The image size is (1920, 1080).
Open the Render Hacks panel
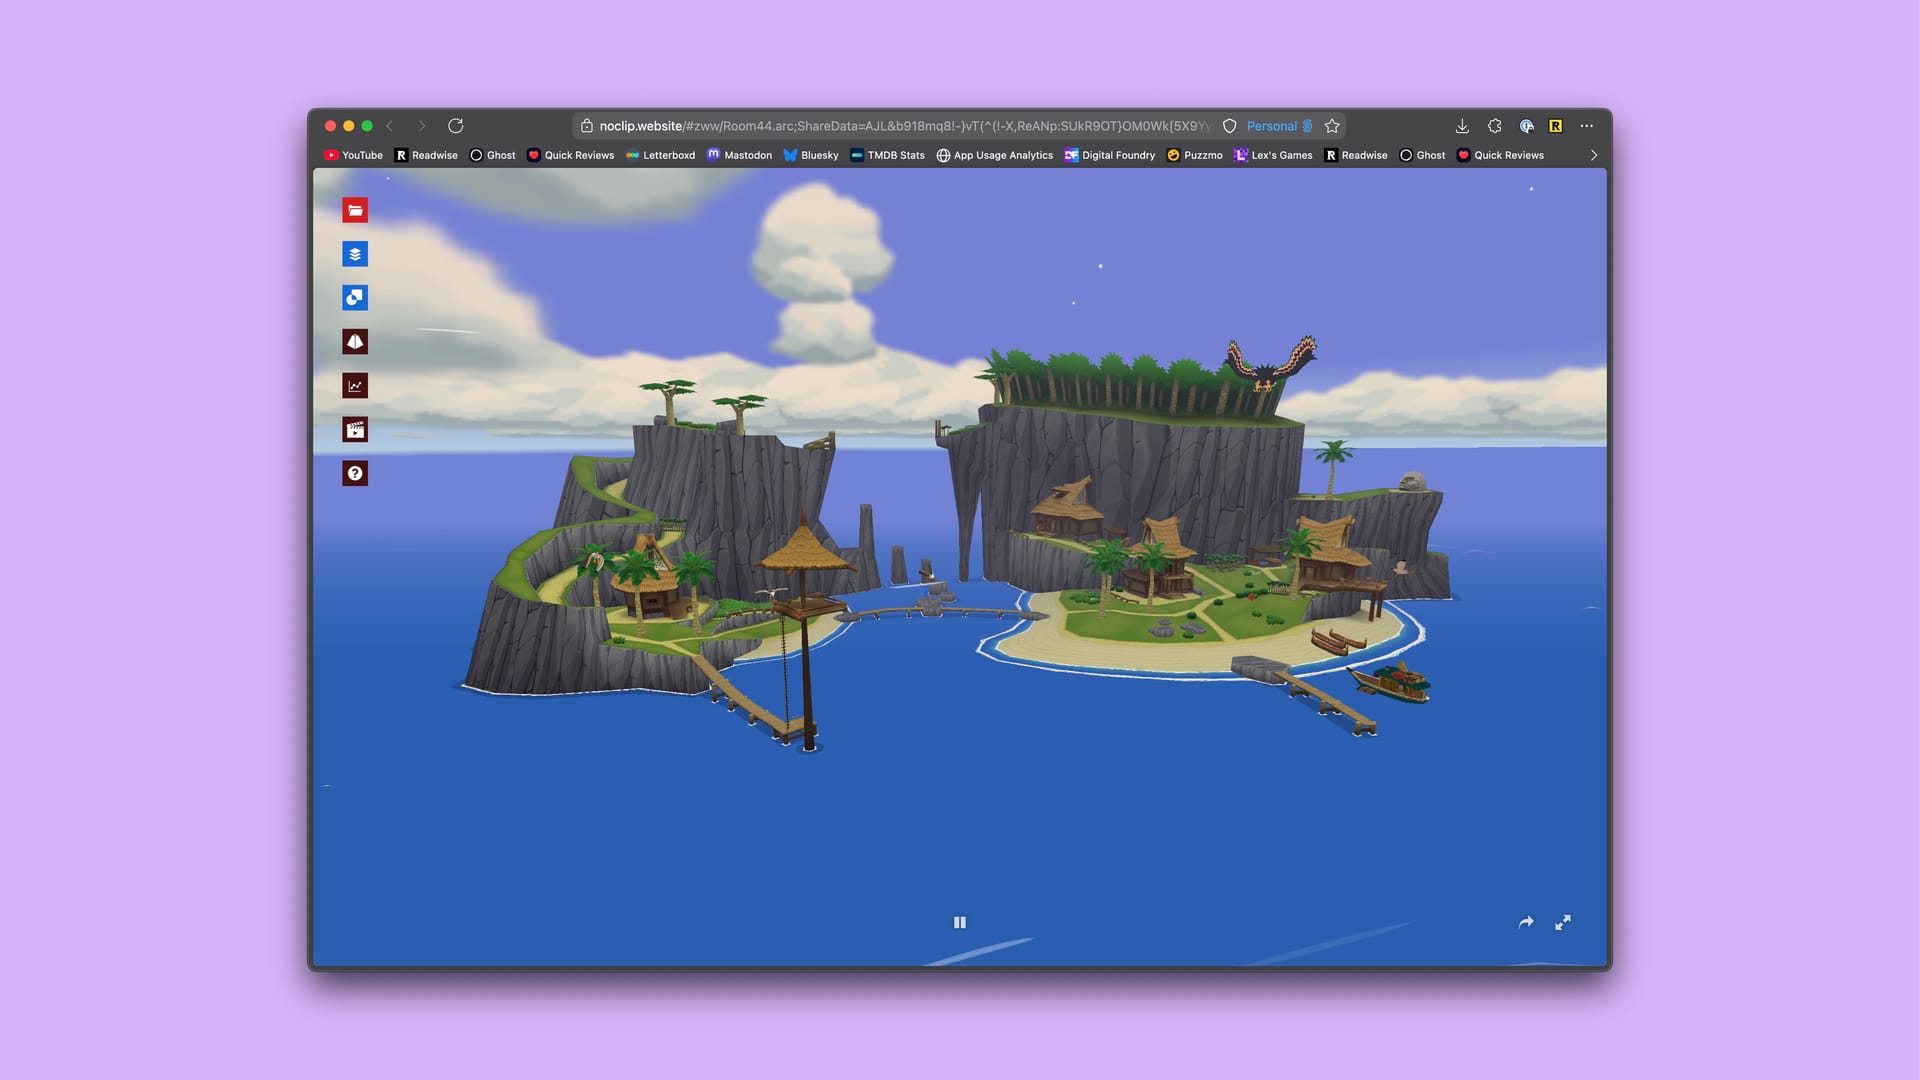tap(355, 298)
